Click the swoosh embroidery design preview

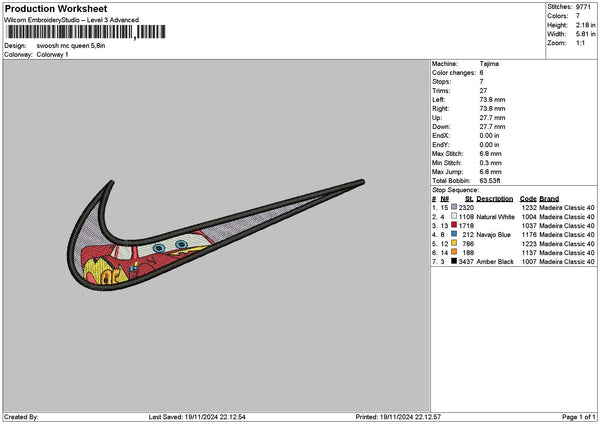216,235
